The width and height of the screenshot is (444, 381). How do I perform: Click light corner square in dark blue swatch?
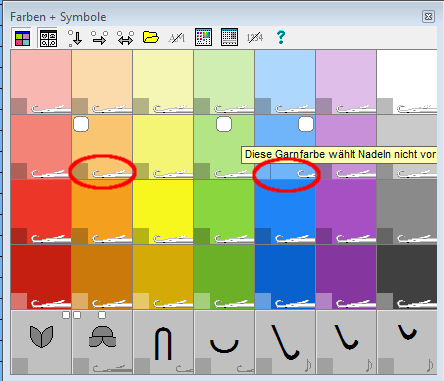point(263,301)
